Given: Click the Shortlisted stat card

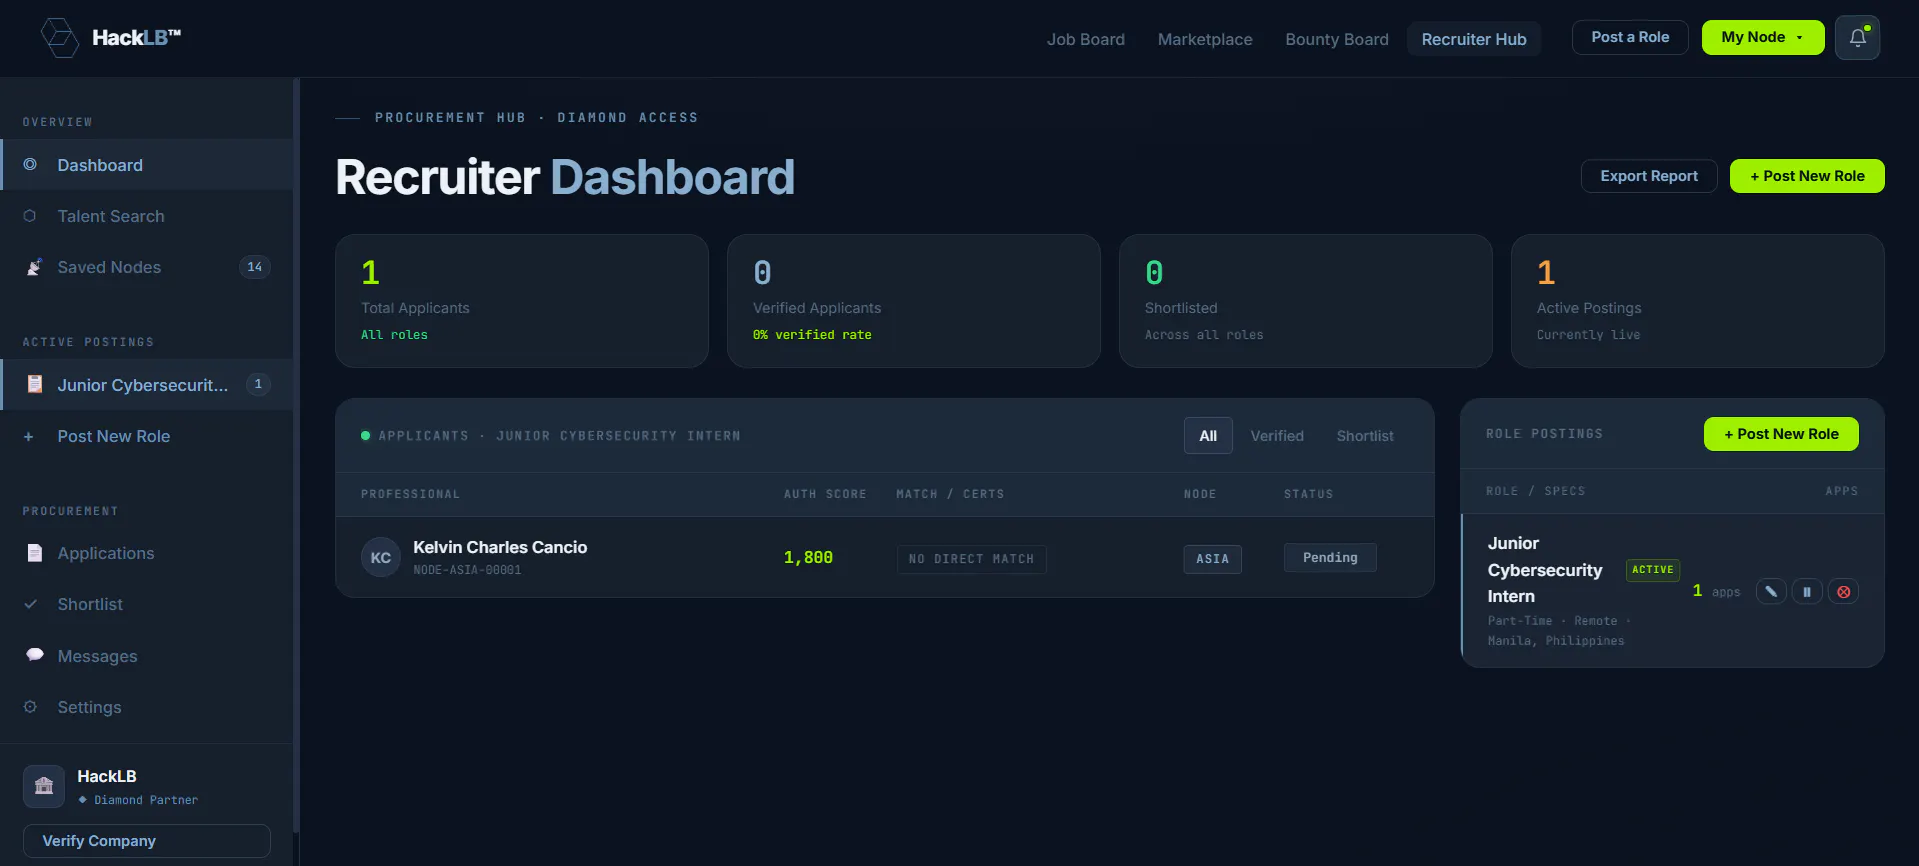Looking at the screenshot, I should point(1306,301).
